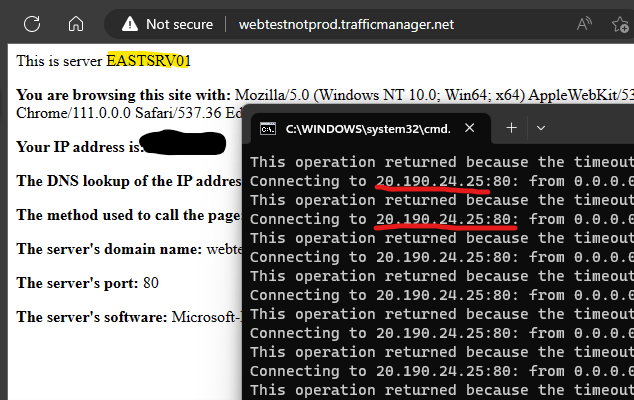Click the browser refresh icon
Screen dimensions: 634x400
coord(32,24)
